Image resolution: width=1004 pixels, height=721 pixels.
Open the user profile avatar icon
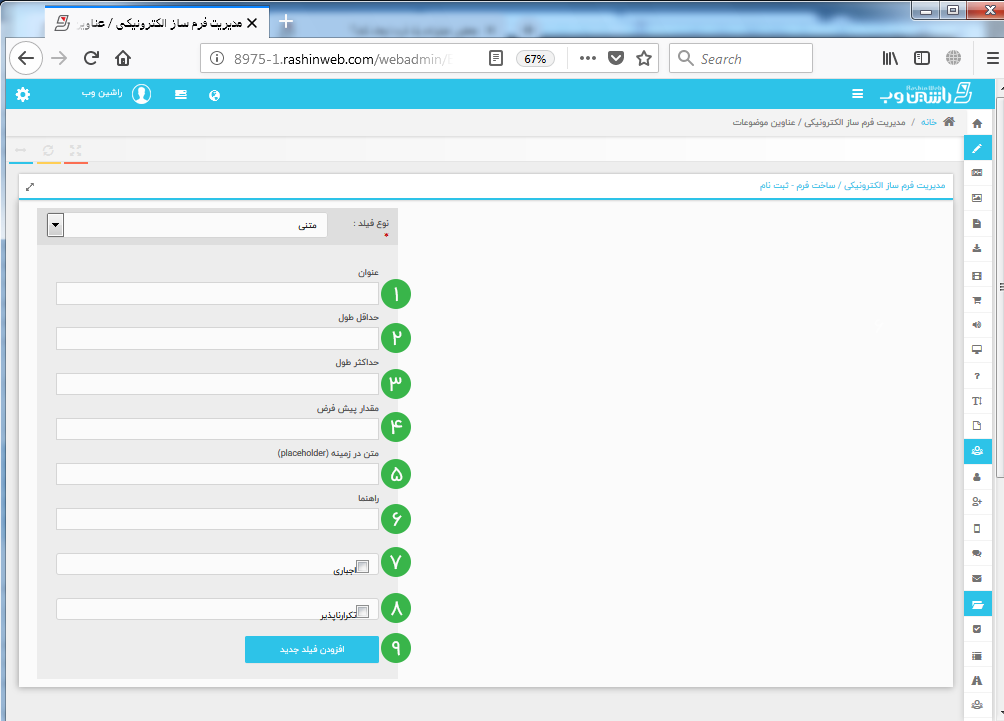pyautogui.click(x=142, y=95)
